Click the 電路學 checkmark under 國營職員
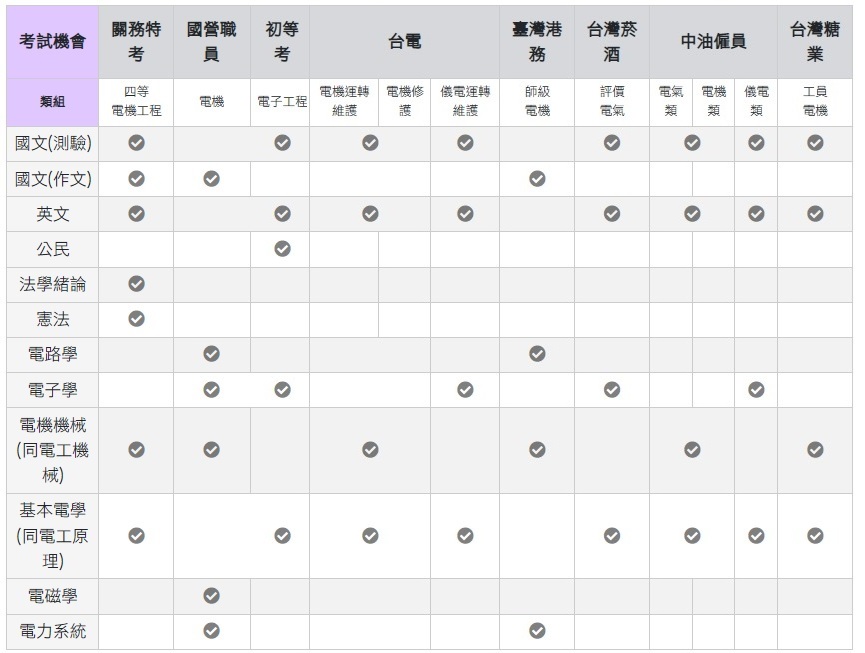 (211, 354)
